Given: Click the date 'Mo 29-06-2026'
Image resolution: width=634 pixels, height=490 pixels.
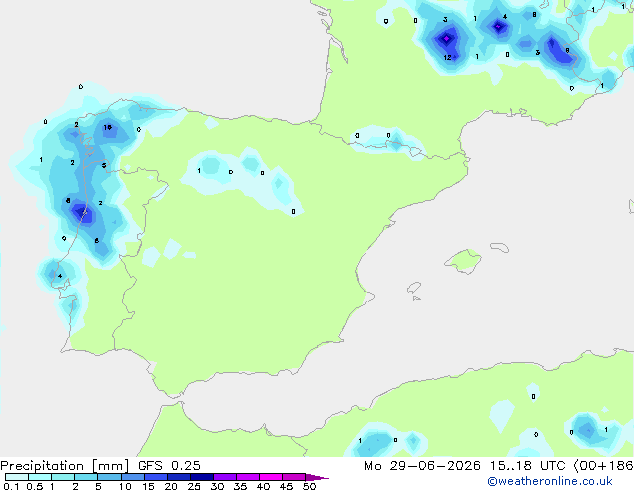Looking at the screenshot, I should [423, 466].
